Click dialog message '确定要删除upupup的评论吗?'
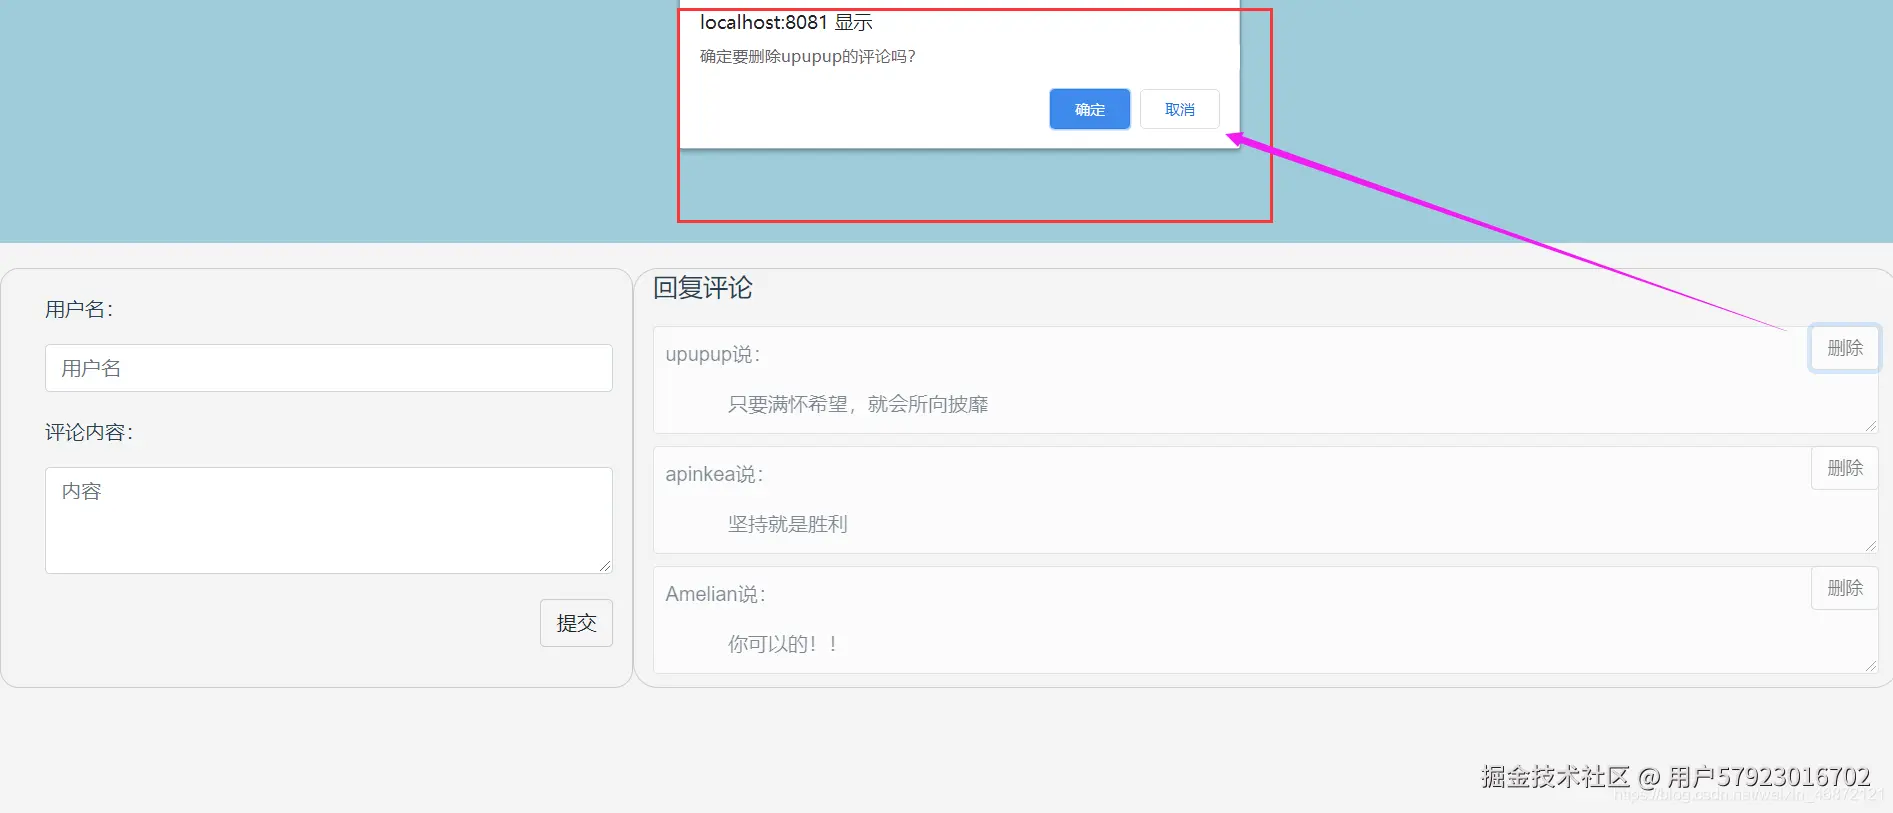 tap(808, 56)
